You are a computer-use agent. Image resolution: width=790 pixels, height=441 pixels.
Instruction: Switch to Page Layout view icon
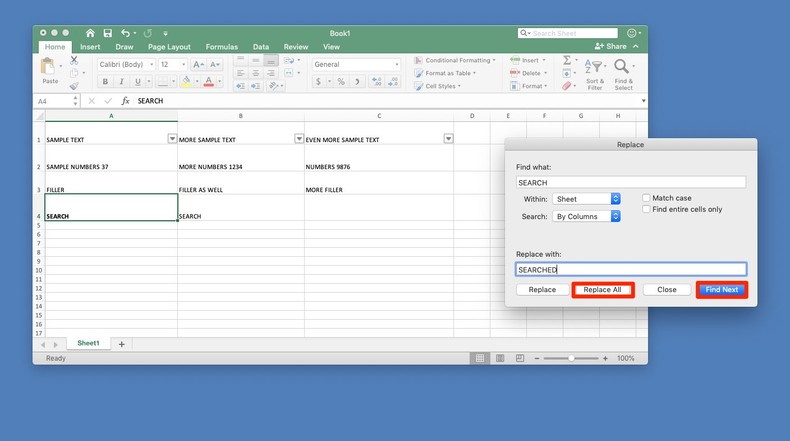click(x=498, y=358)
